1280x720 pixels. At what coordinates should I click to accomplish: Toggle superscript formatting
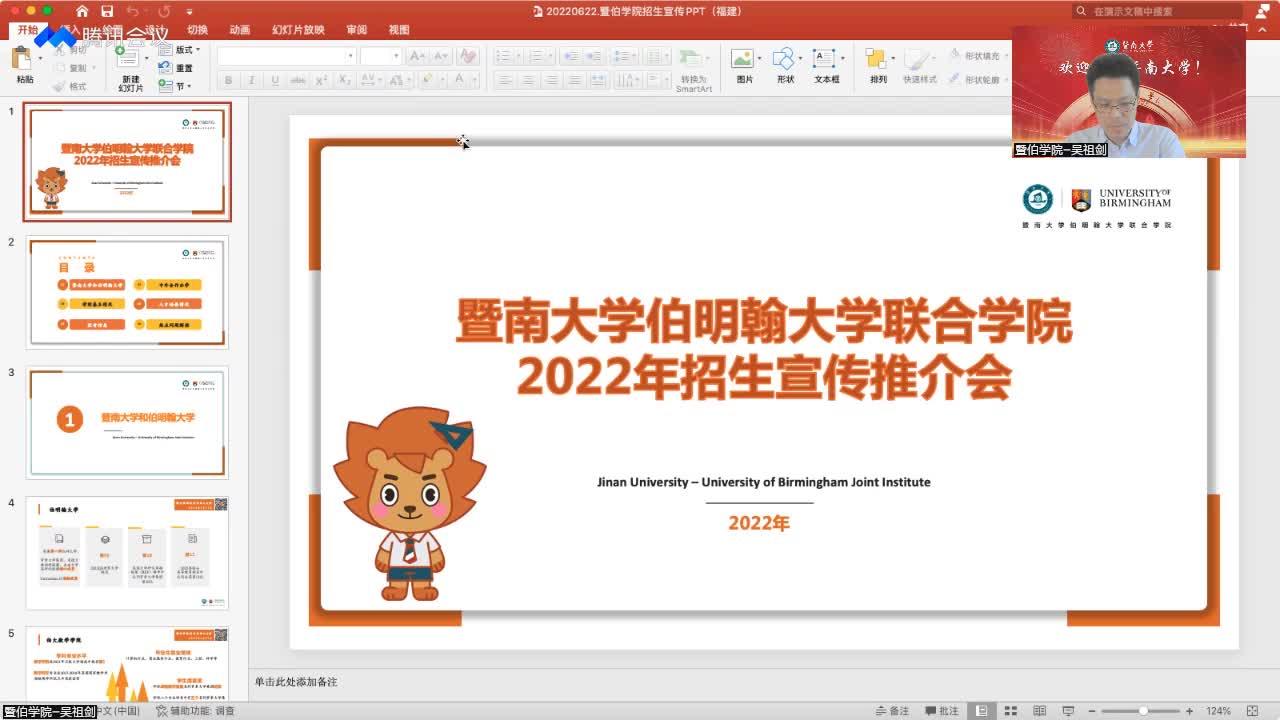321,80
